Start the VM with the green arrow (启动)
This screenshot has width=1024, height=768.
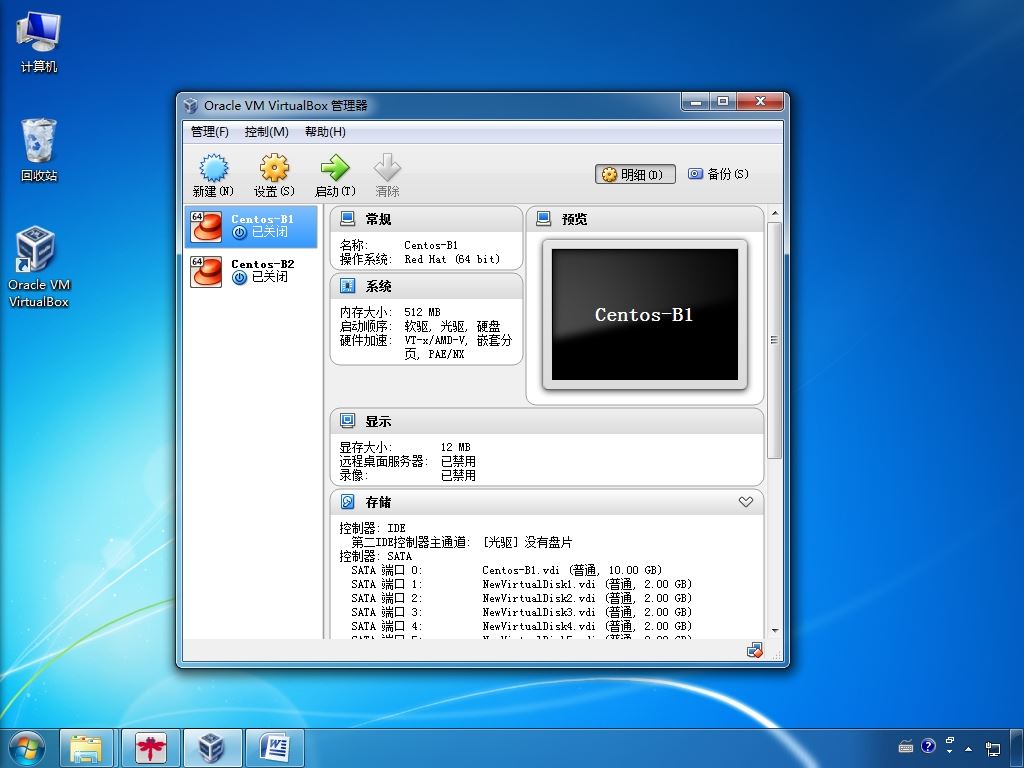[335, 168]
